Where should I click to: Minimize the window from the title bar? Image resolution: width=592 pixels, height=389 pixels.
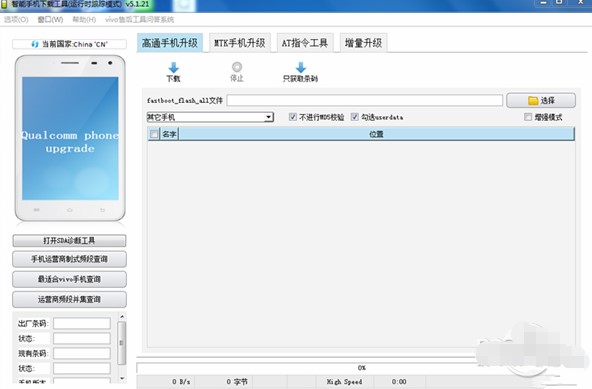pos(543,3)
